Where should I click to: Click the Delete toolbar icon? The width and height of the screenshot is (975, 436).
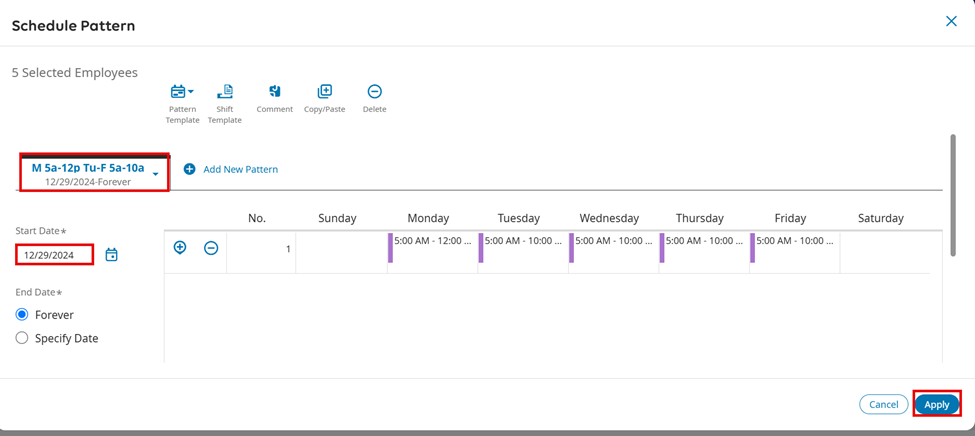coord(375,93)
